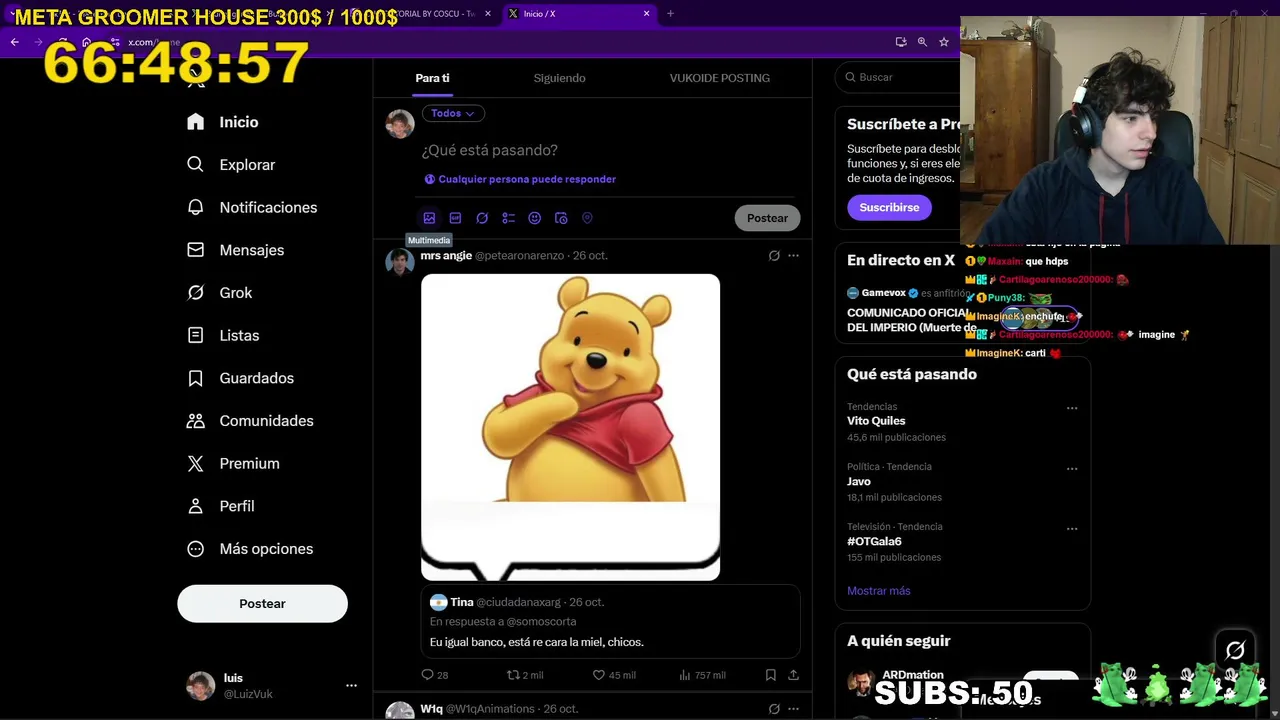
Task: Open Explorar search page
Action: [x=231, y=165]
